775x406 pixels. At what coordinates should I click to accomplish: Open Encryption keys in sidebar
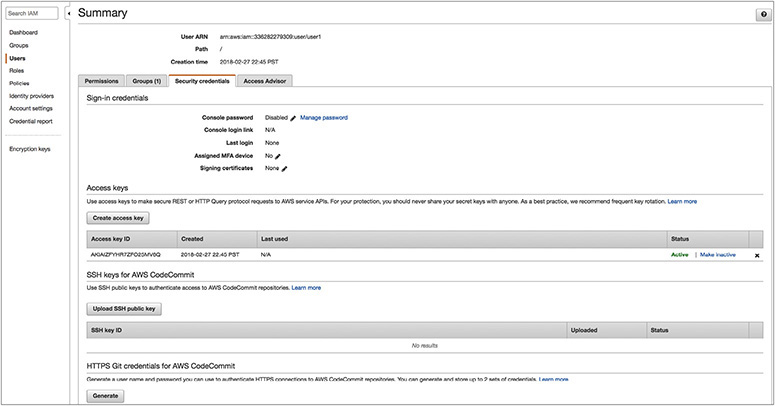pos(30,149)
